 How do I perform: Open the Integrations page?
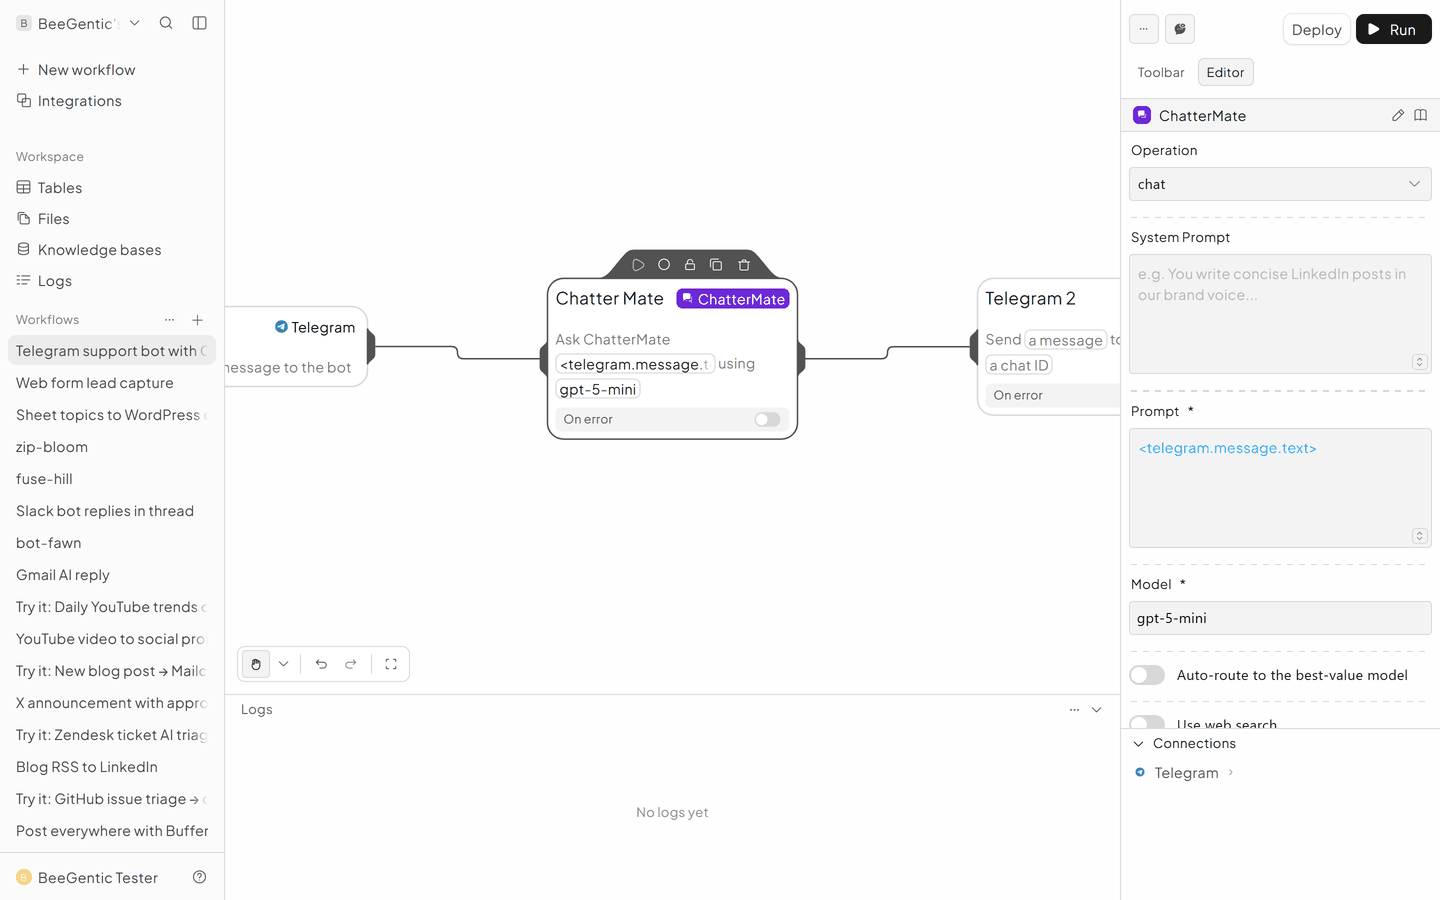112,101
